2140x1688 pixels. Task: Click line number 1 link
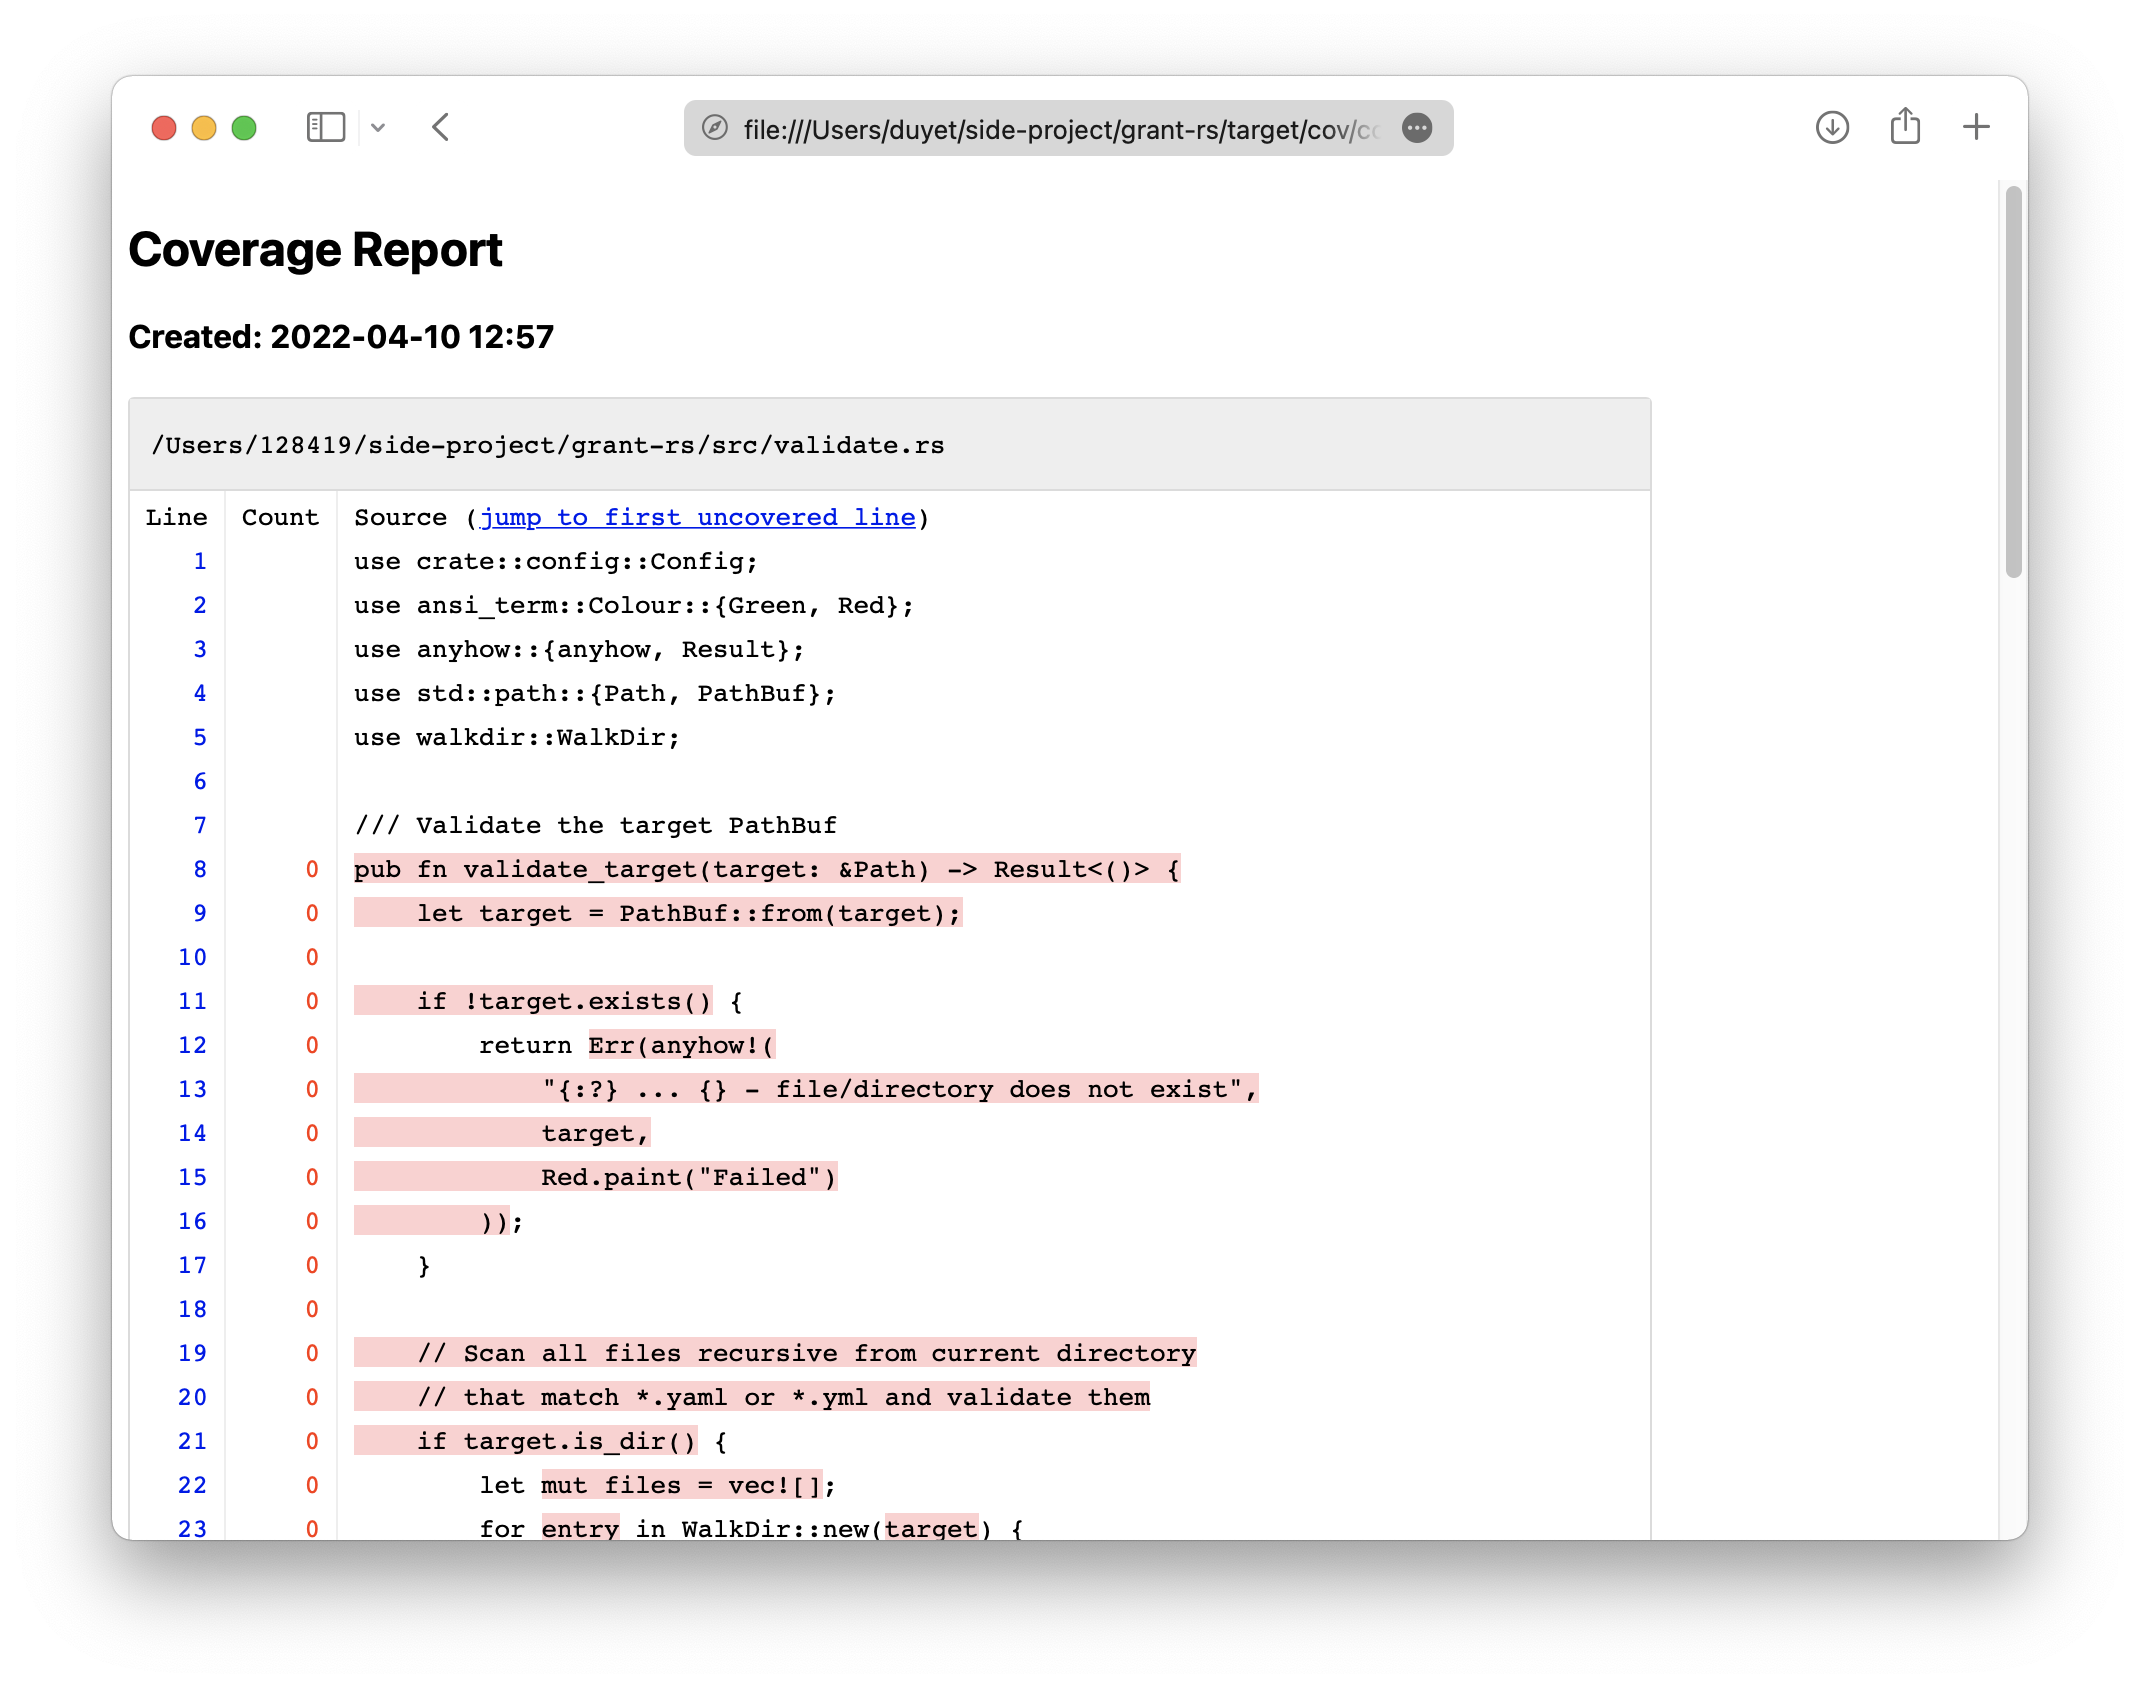[x=200, y=561]
